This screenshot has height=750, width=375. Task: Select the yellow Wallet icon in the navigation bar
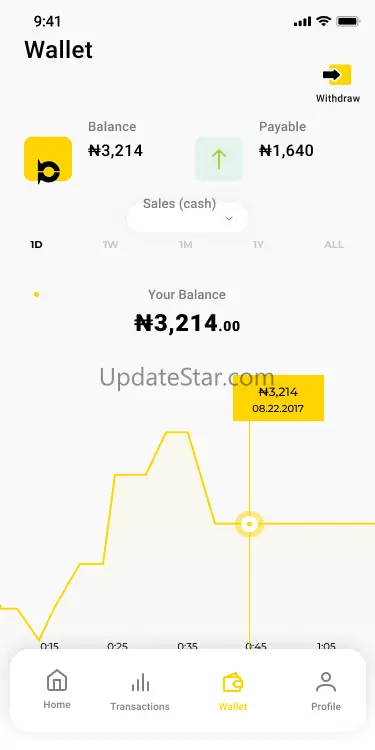click(233, 682)
